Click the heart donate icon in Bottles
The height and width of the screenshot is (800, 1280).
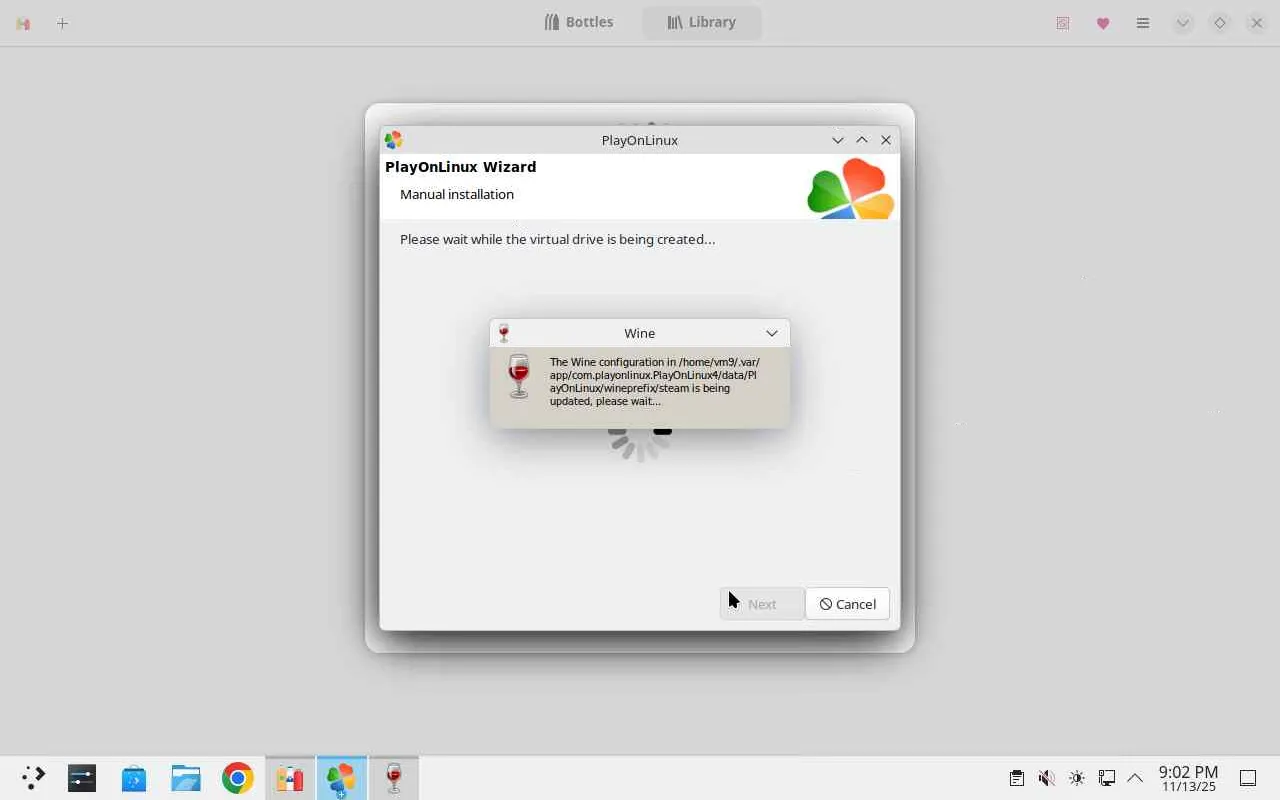[1103, 23]
